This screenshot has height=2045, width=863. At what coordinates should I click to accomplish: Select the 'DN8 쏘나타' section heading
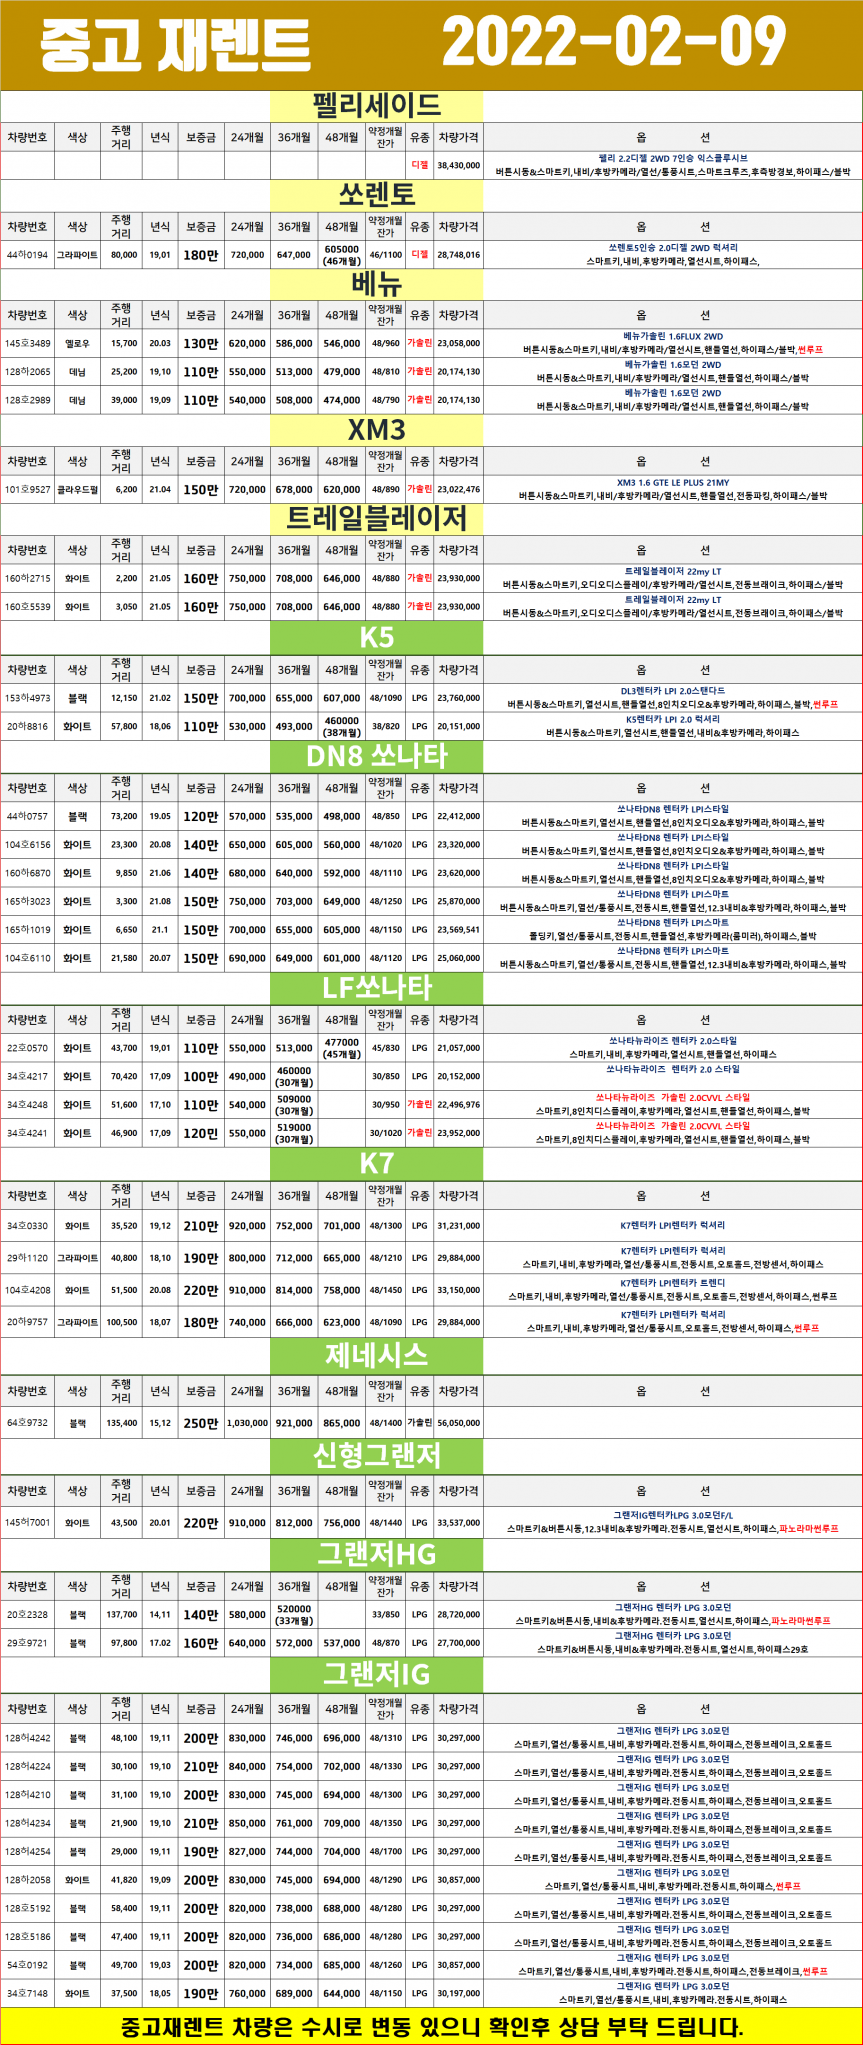click(377, 756)
